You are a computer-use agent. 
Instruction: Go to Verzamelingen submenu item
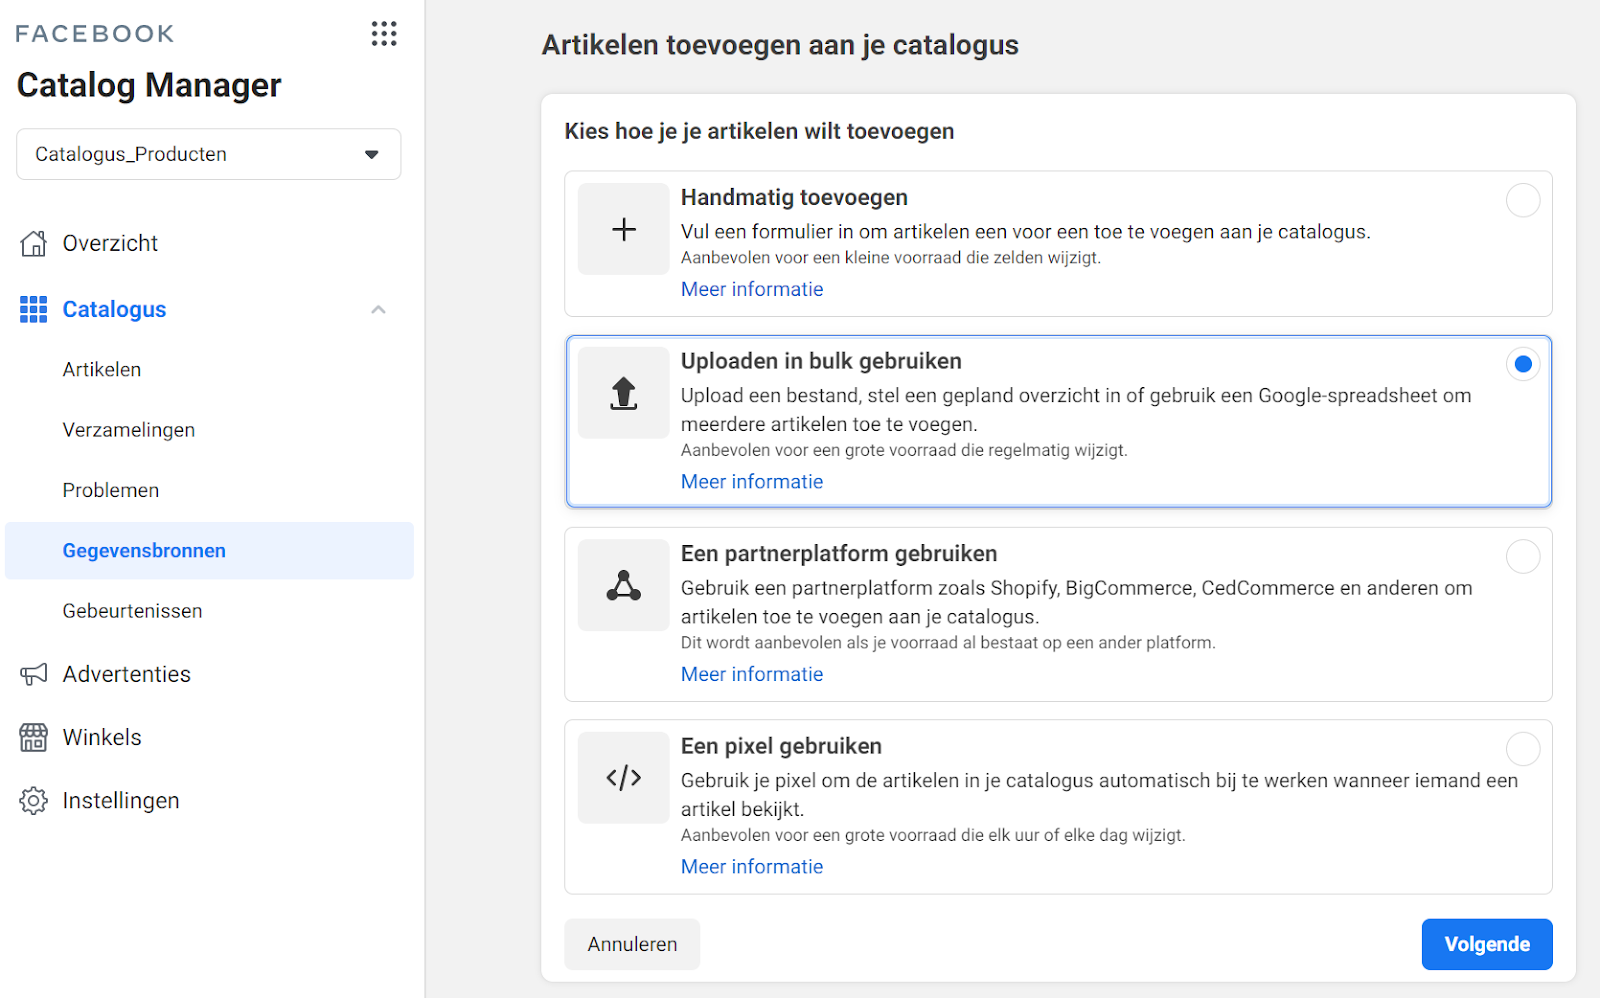[129, 430]
